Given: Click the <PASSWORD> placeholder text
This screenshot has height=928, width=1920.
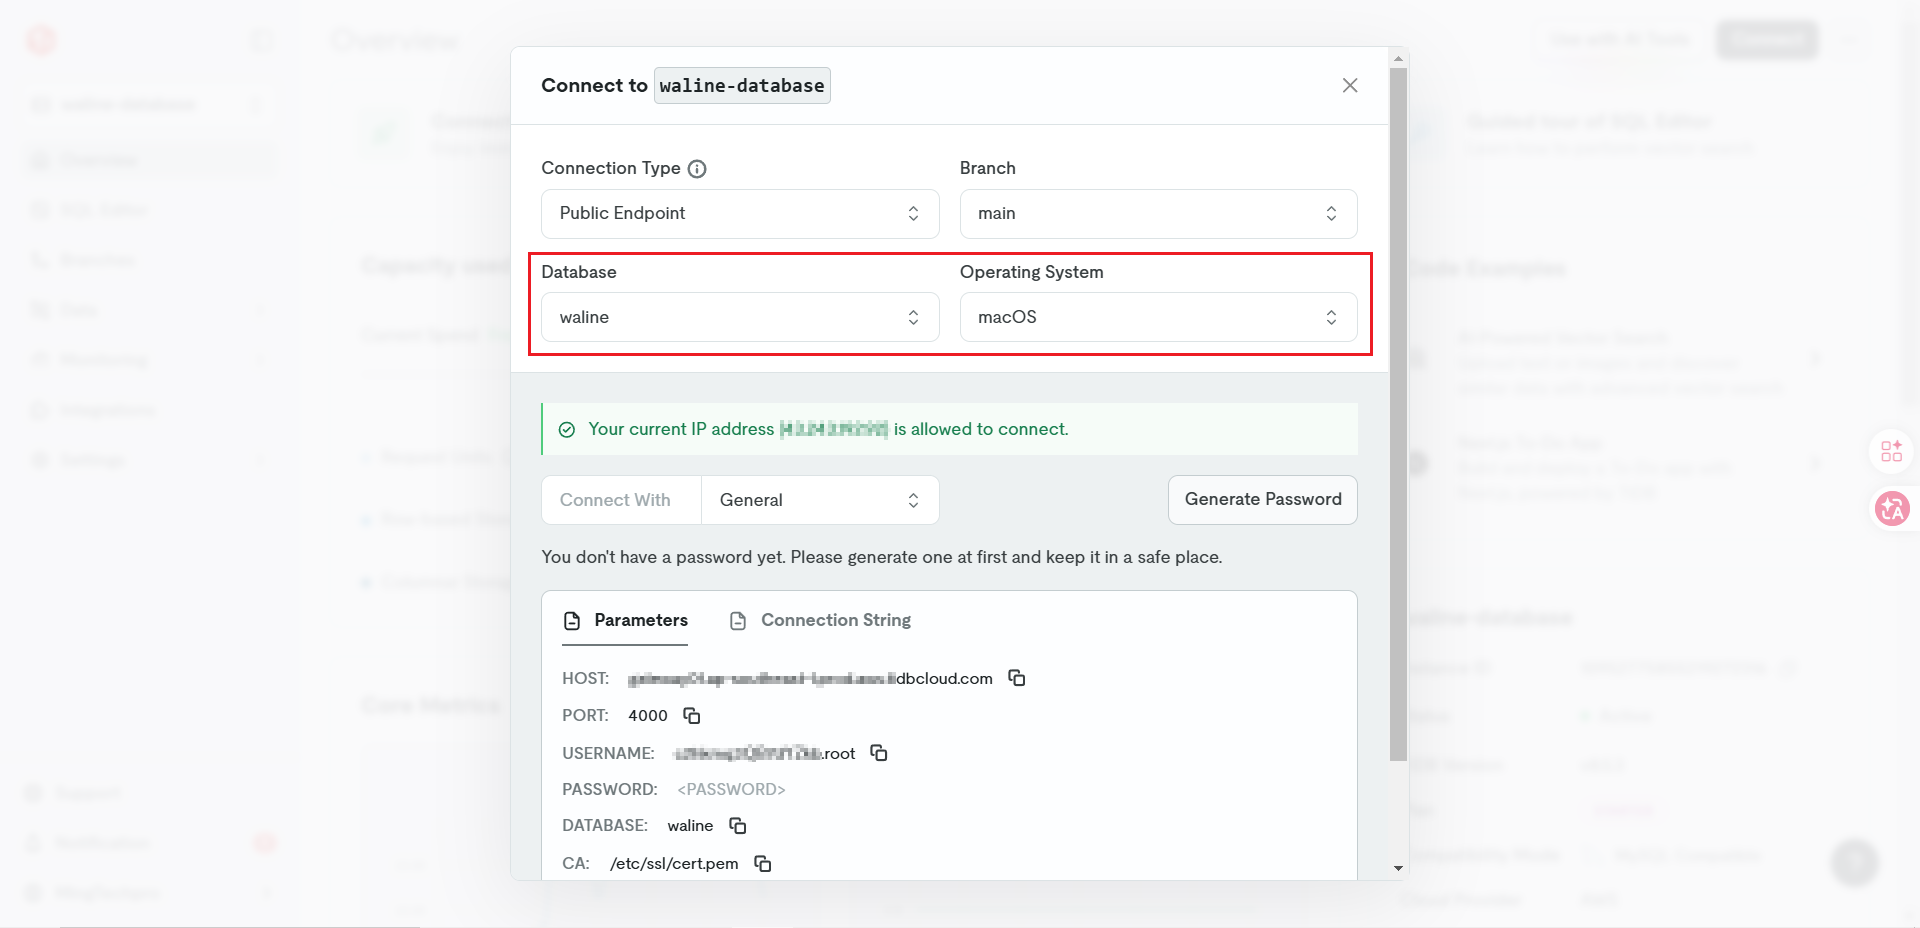Looking at the screenshot, I should (x=731, y=789).
